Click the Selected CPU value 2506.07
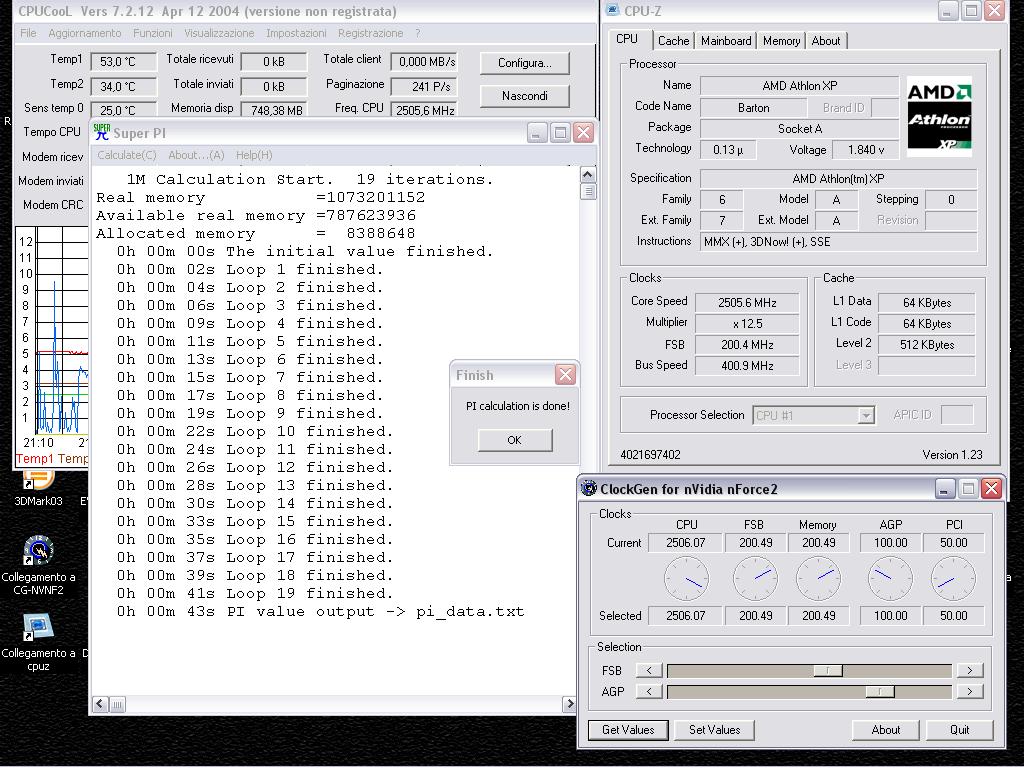 click(686, 615)
